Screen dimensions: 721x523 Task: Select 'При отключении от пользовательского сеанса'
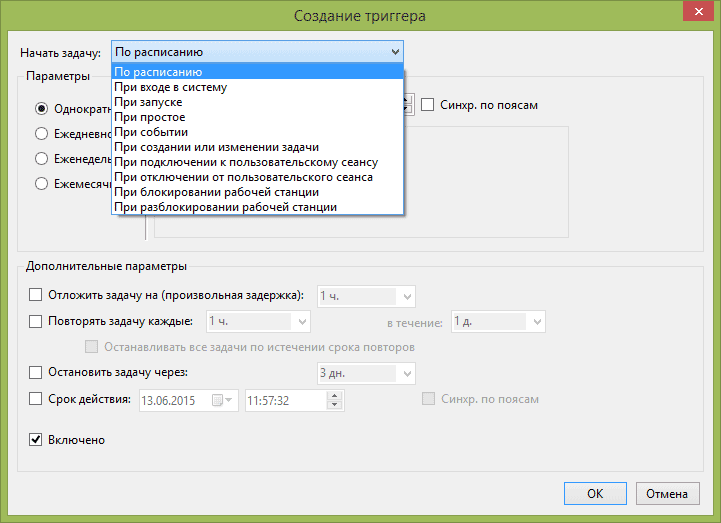(258, 177)
